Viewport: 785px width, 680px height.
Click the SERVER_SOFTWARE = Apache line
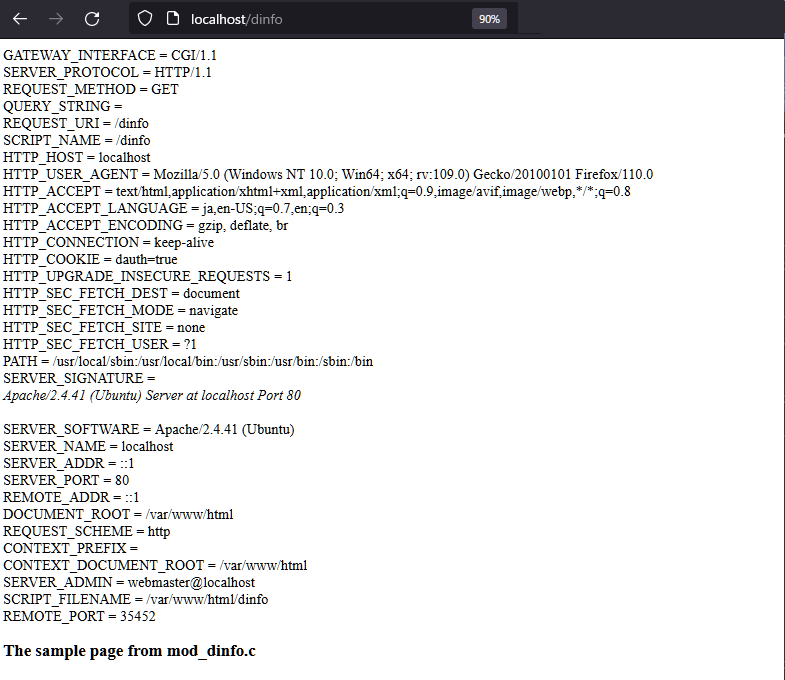[147, 429]
